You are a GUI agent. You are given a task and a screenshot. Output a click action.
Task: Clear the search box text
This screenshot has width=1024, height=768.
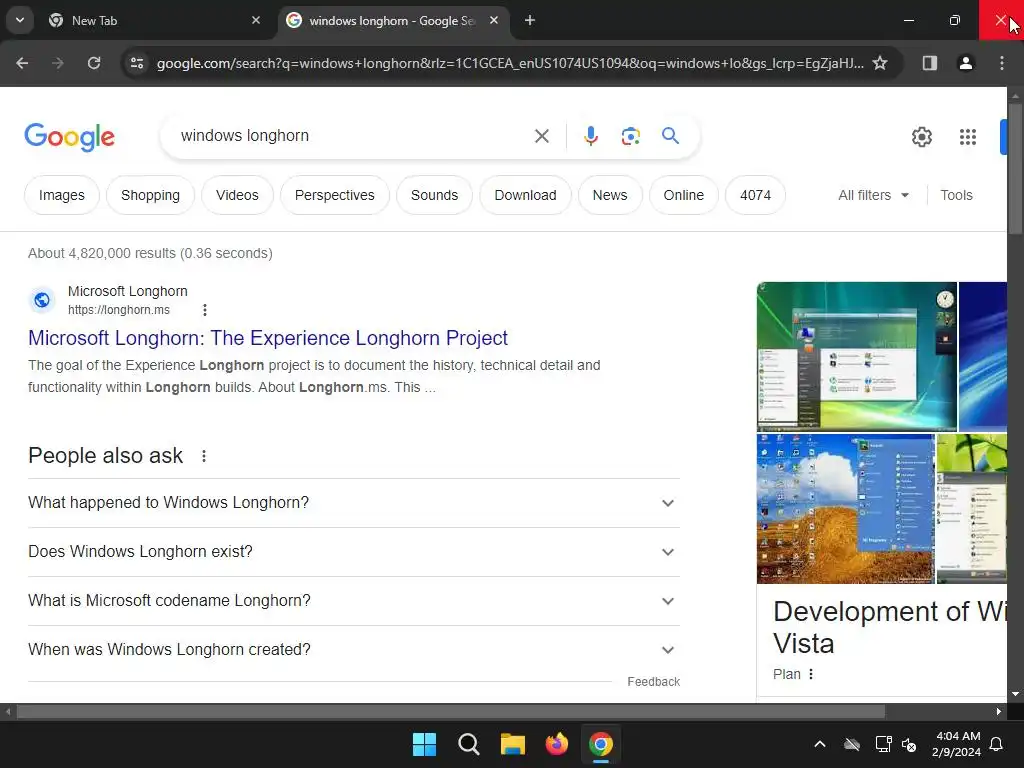pos(541,136)
